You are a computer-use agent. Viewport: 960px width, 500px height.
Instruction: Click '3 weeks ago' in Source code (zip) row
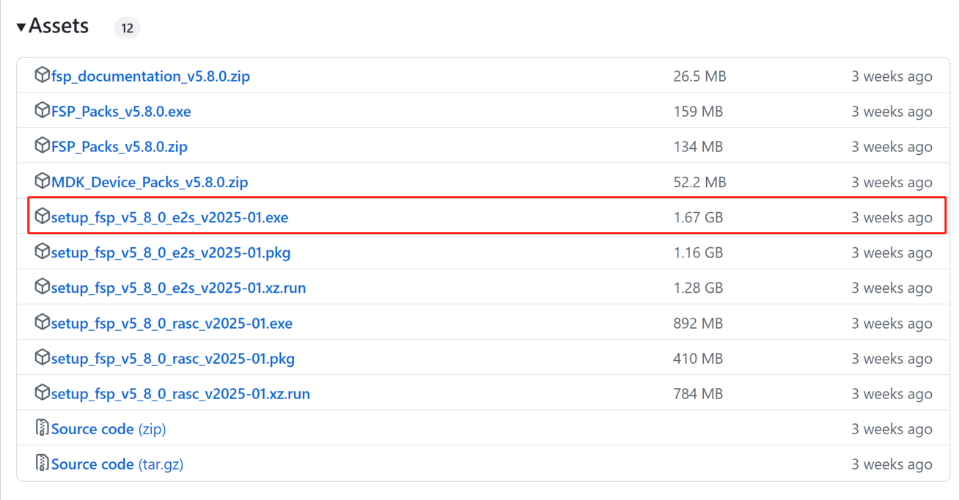click(x=892, y=429)
